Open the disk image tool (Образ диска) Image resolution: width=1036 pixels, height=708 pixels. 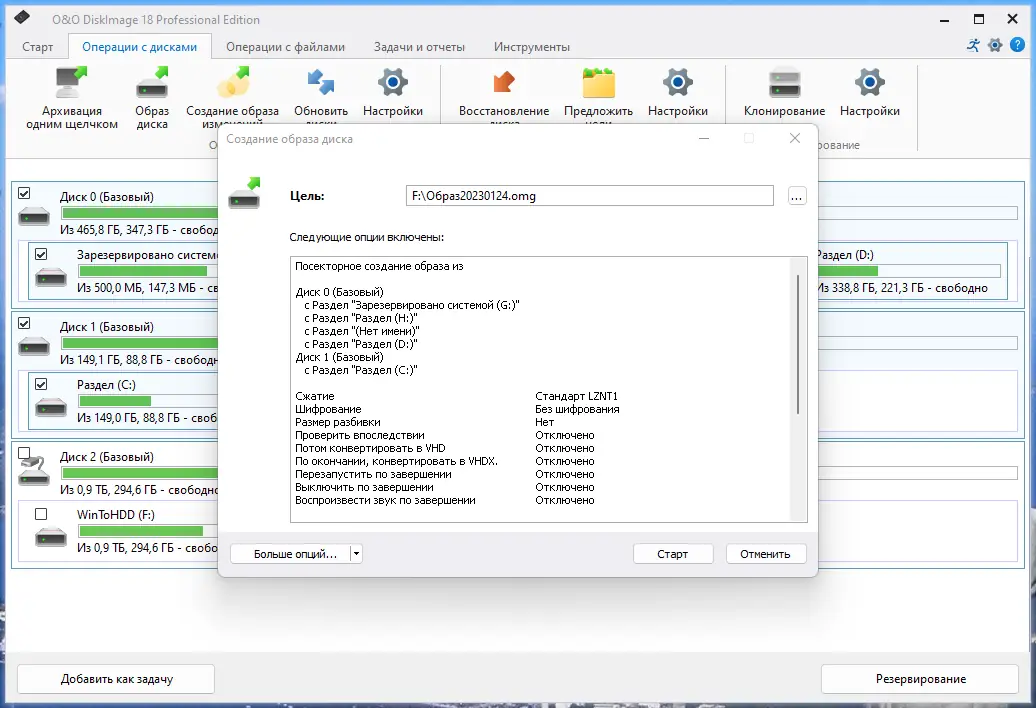point(152,83)
